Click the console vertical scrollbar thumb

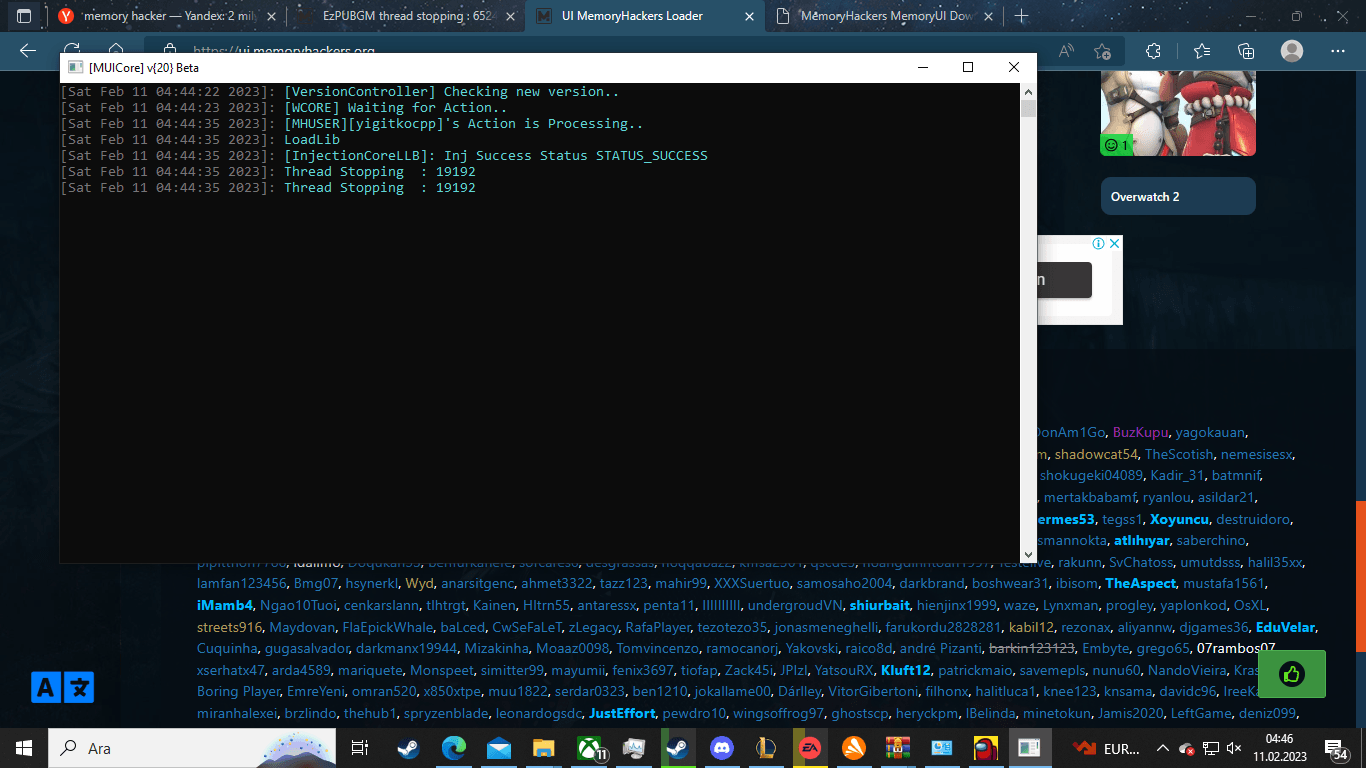point(1028,109)
